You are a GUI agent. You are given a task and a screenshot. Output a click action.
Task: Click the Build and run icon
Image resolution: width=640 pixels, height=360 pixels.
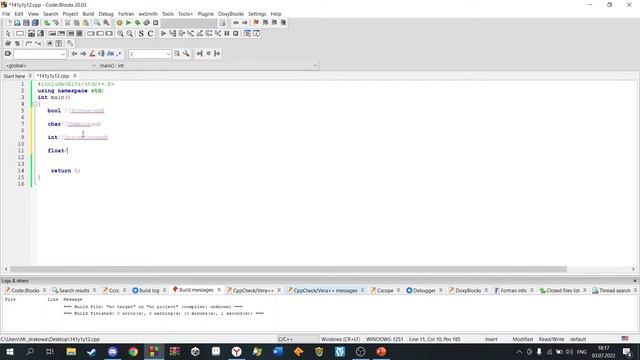coord(138,23)
